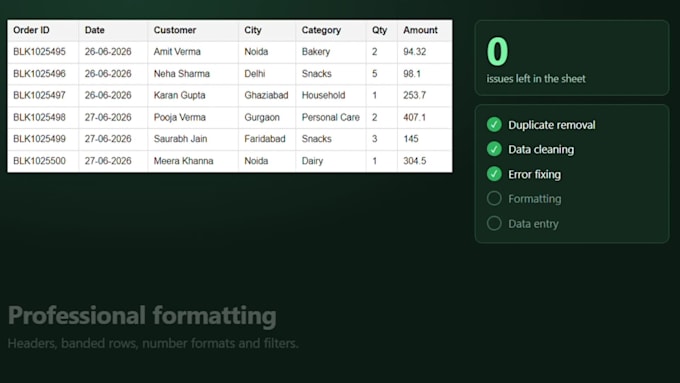
Task: Click the Error fixing green checkmark
Action: tap(494, 174)
